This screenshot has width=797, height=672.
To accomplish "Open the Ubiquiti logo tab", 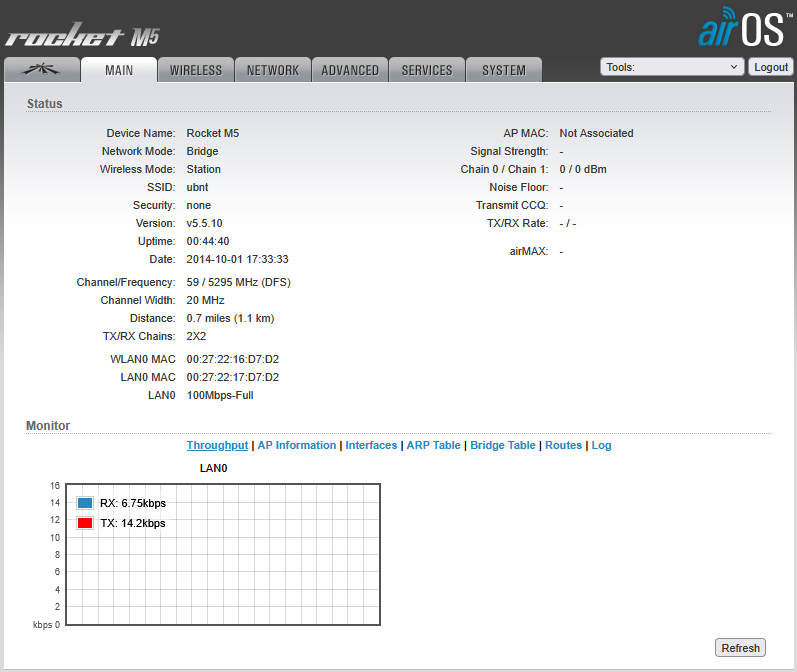I will pos(42,70).
